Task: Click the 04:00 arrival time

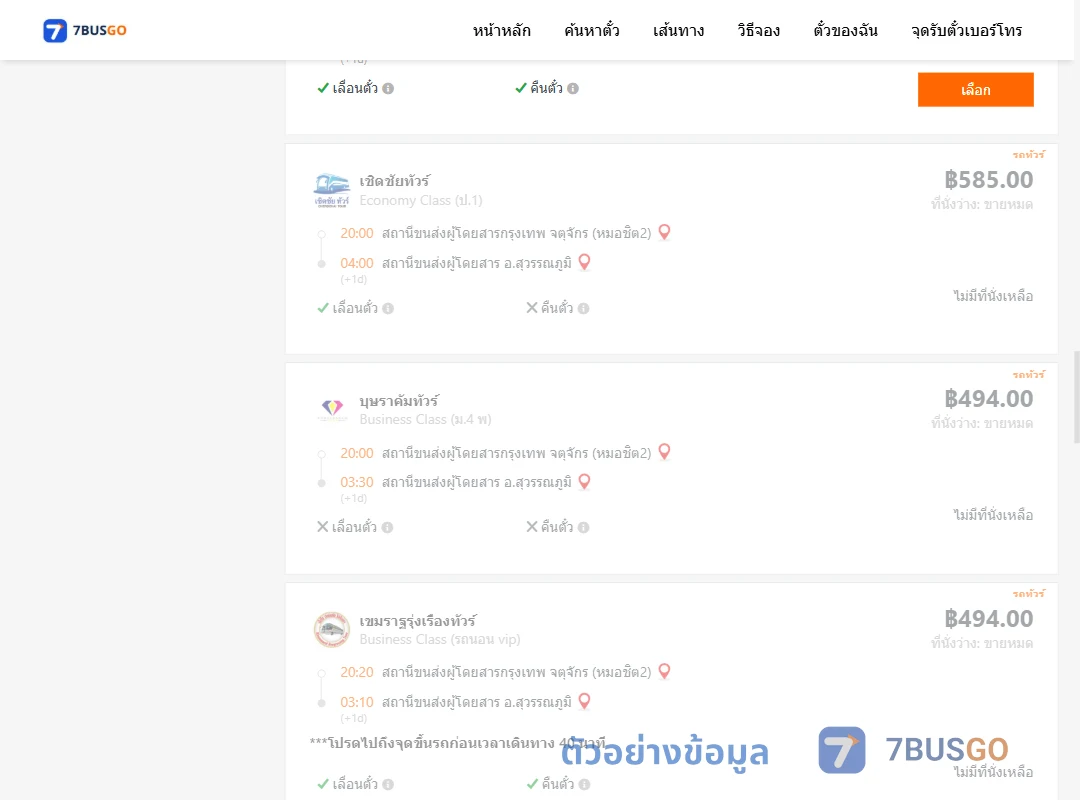Action: tap(357, 263)
